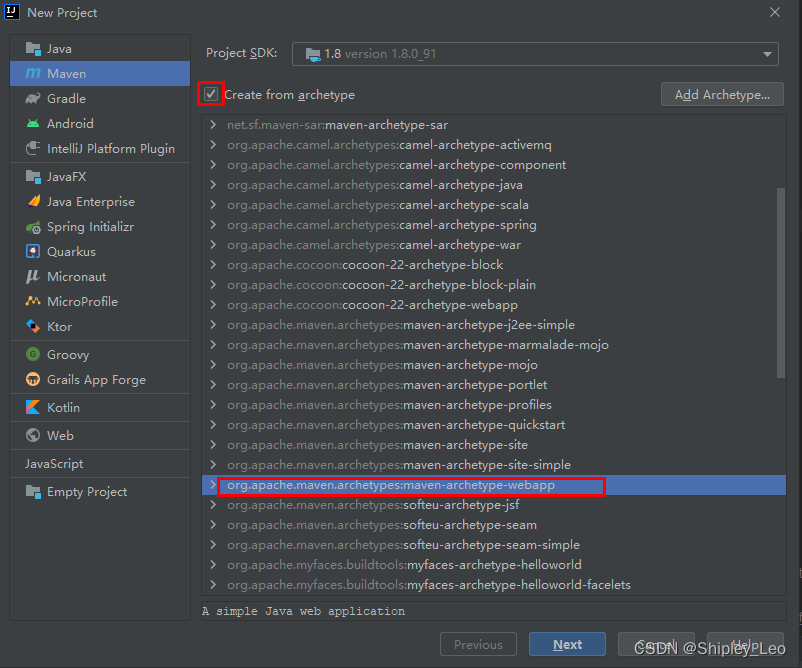
Task: Select Kotlin project type label
Action: coord(63,408)
